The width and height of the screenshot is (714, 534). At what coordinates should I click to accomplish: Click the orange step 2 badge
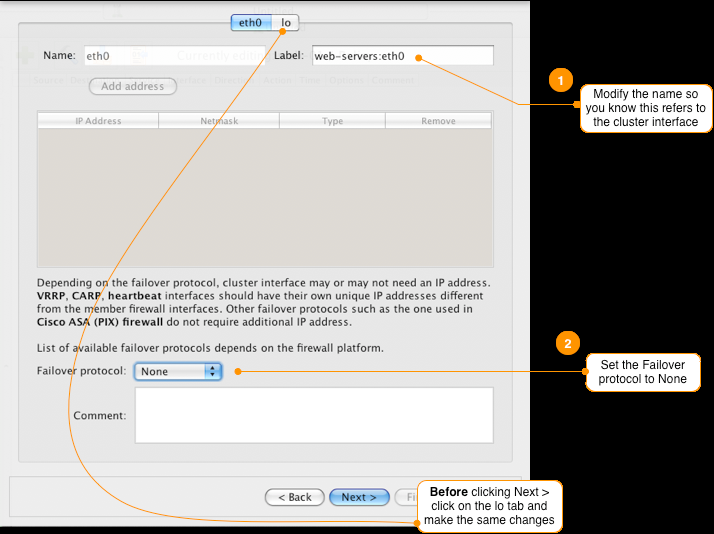click(x=567, y=343)
